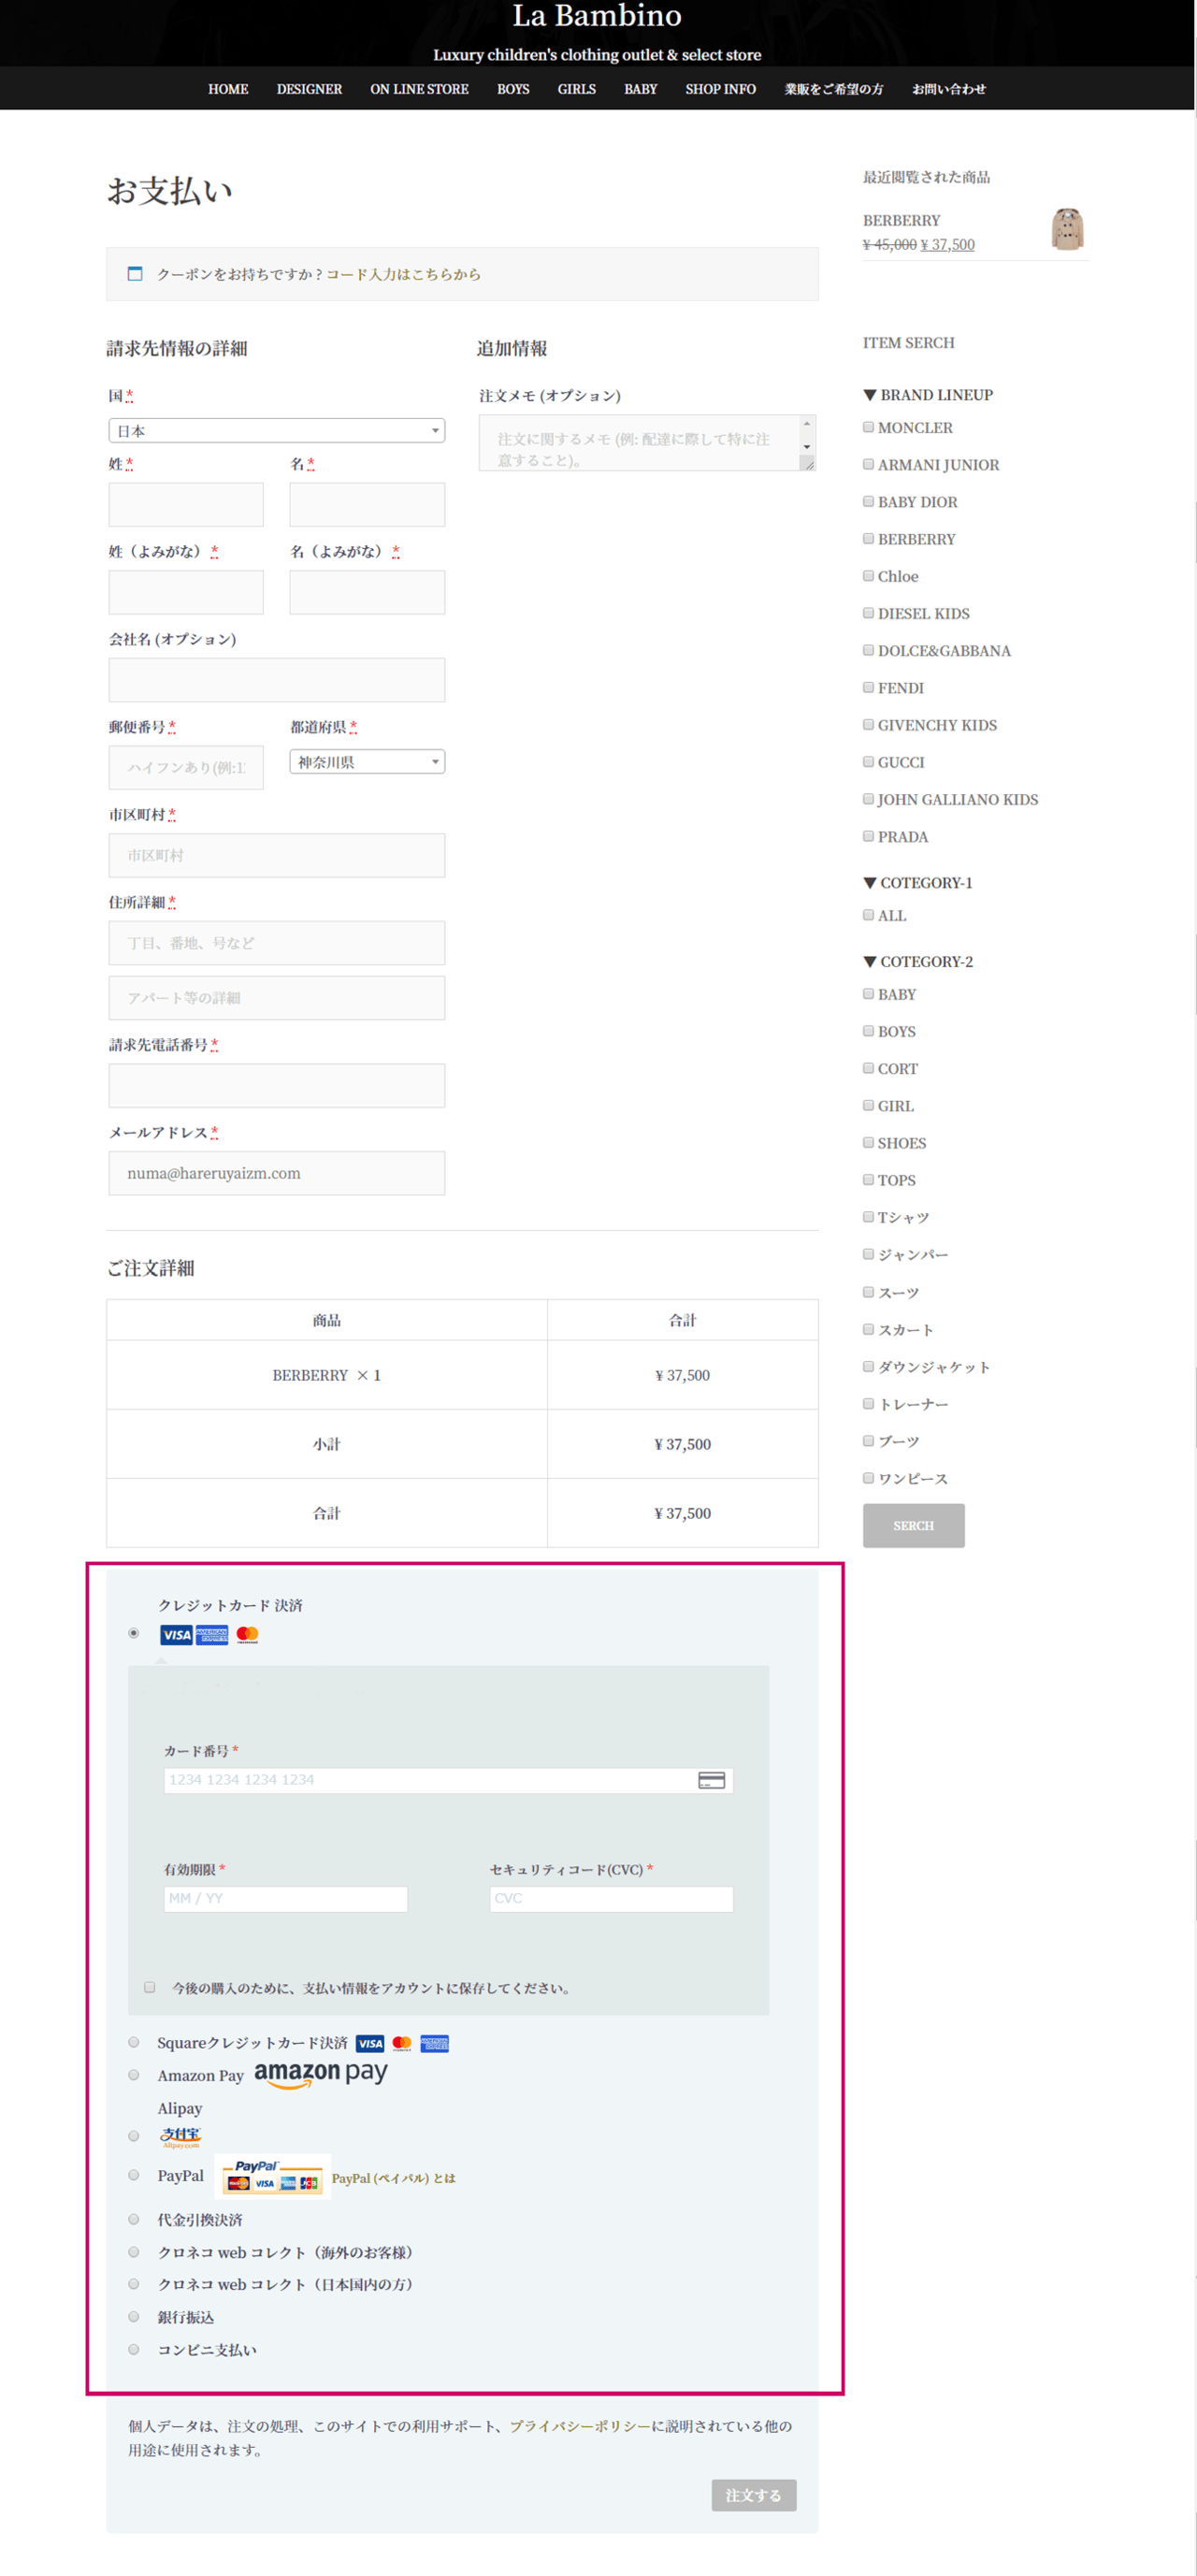Click the order notes scrollbar down arrow
The height and width of the screenshot is (2576, 1197).
pos(807,446)
